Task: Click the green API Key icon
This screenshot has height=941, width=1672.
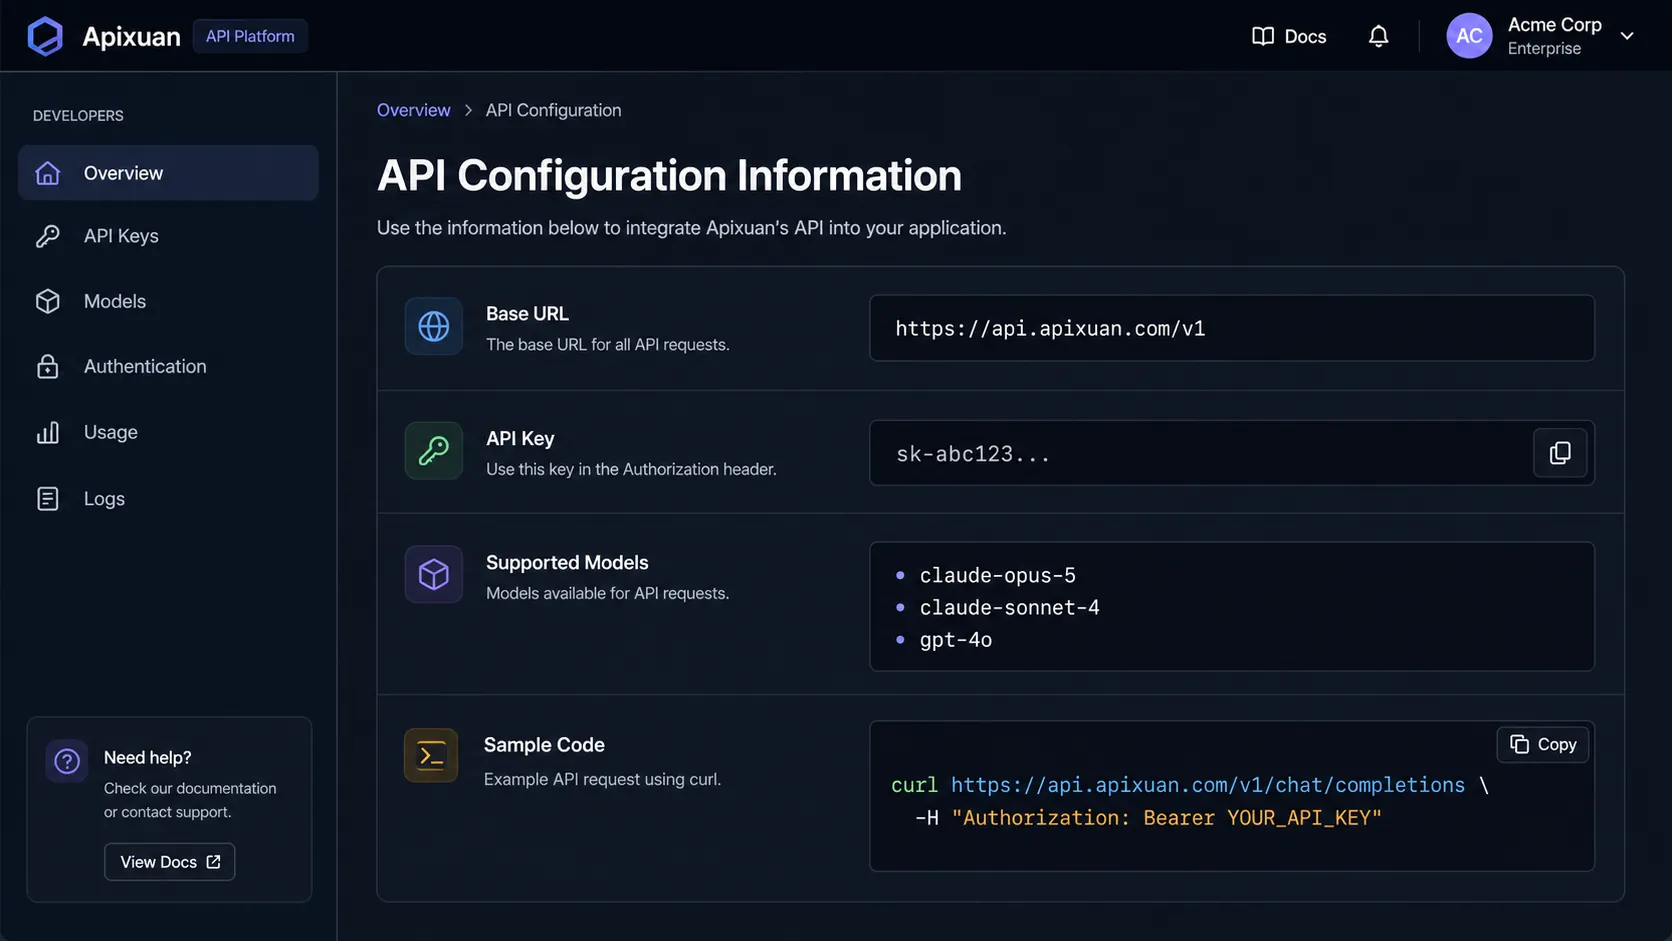Action: pyautogui.click(x=434, y=451)
